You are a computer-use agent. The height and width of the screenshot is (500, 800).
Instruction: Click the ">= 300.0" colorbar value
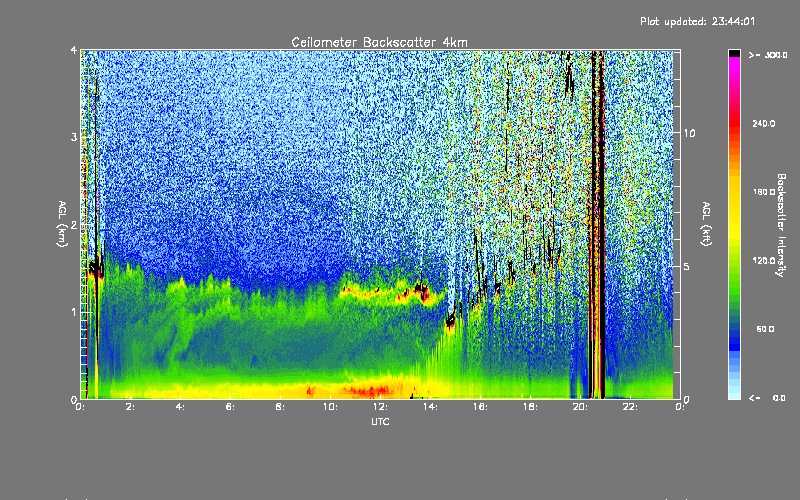(768, 55)
